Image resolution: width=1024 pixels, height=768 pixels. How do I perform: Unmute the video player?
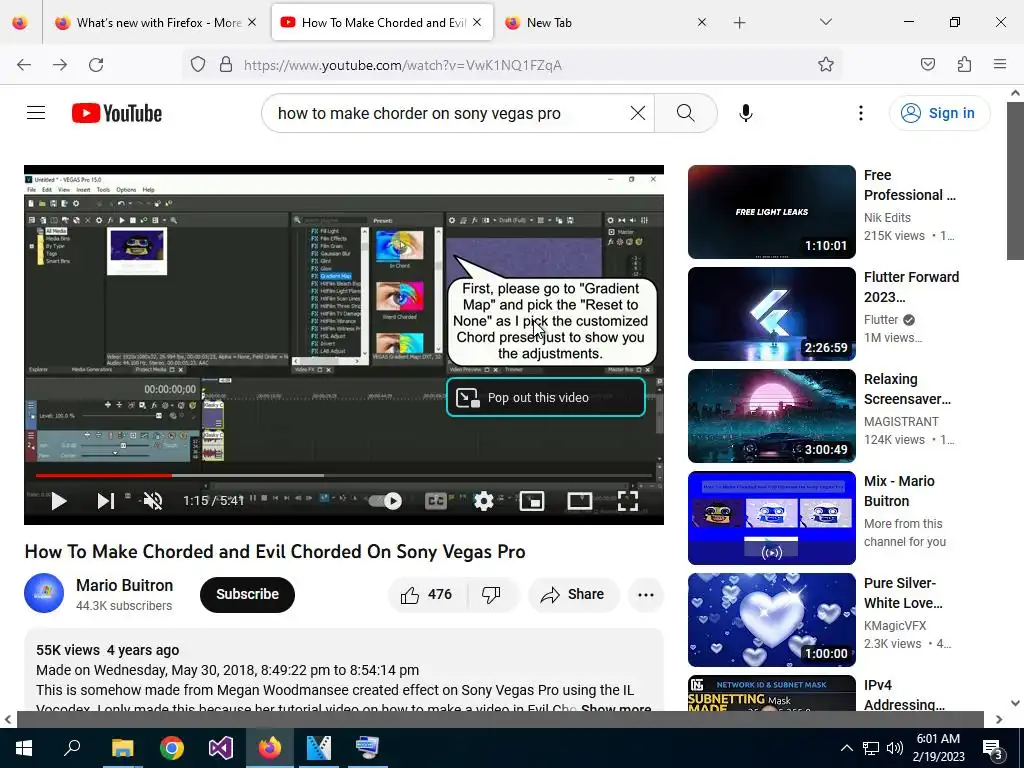[x=153, y=501]
